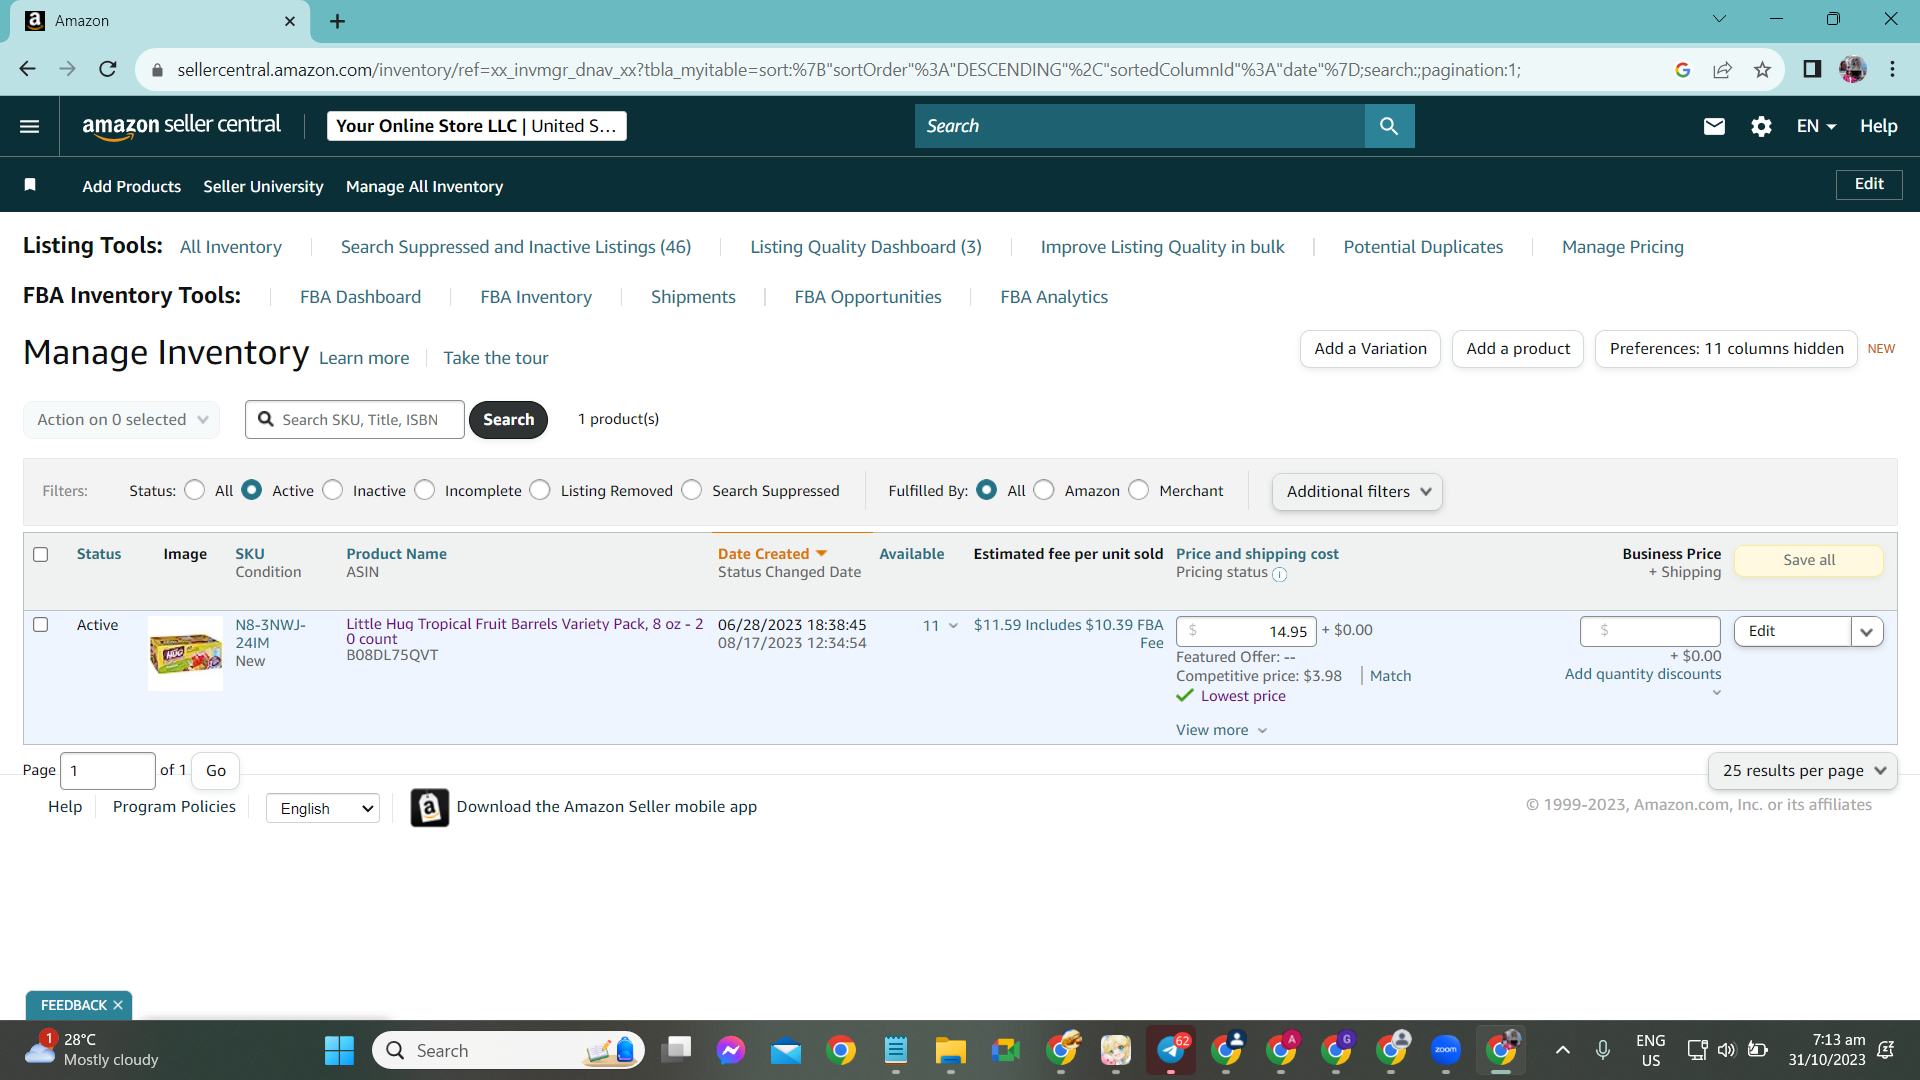Image resolution: width=1920 pixels, height=1080 pixels.
Task: Click the pricing status info icon
Action: [x=1279, y=574]
